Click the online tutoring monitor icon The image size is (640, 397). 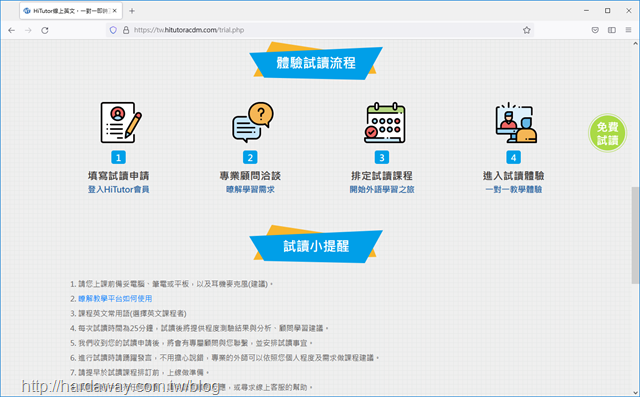(x=516, y=122)
